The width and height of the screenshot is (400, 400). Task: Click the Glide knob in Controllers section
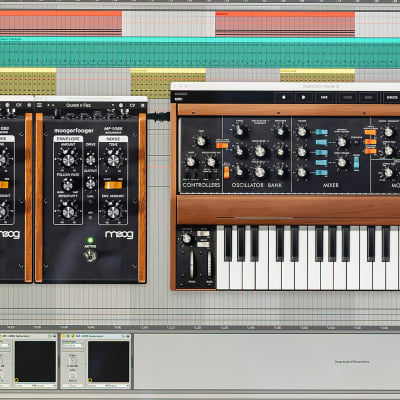click(x=191, y=162)
